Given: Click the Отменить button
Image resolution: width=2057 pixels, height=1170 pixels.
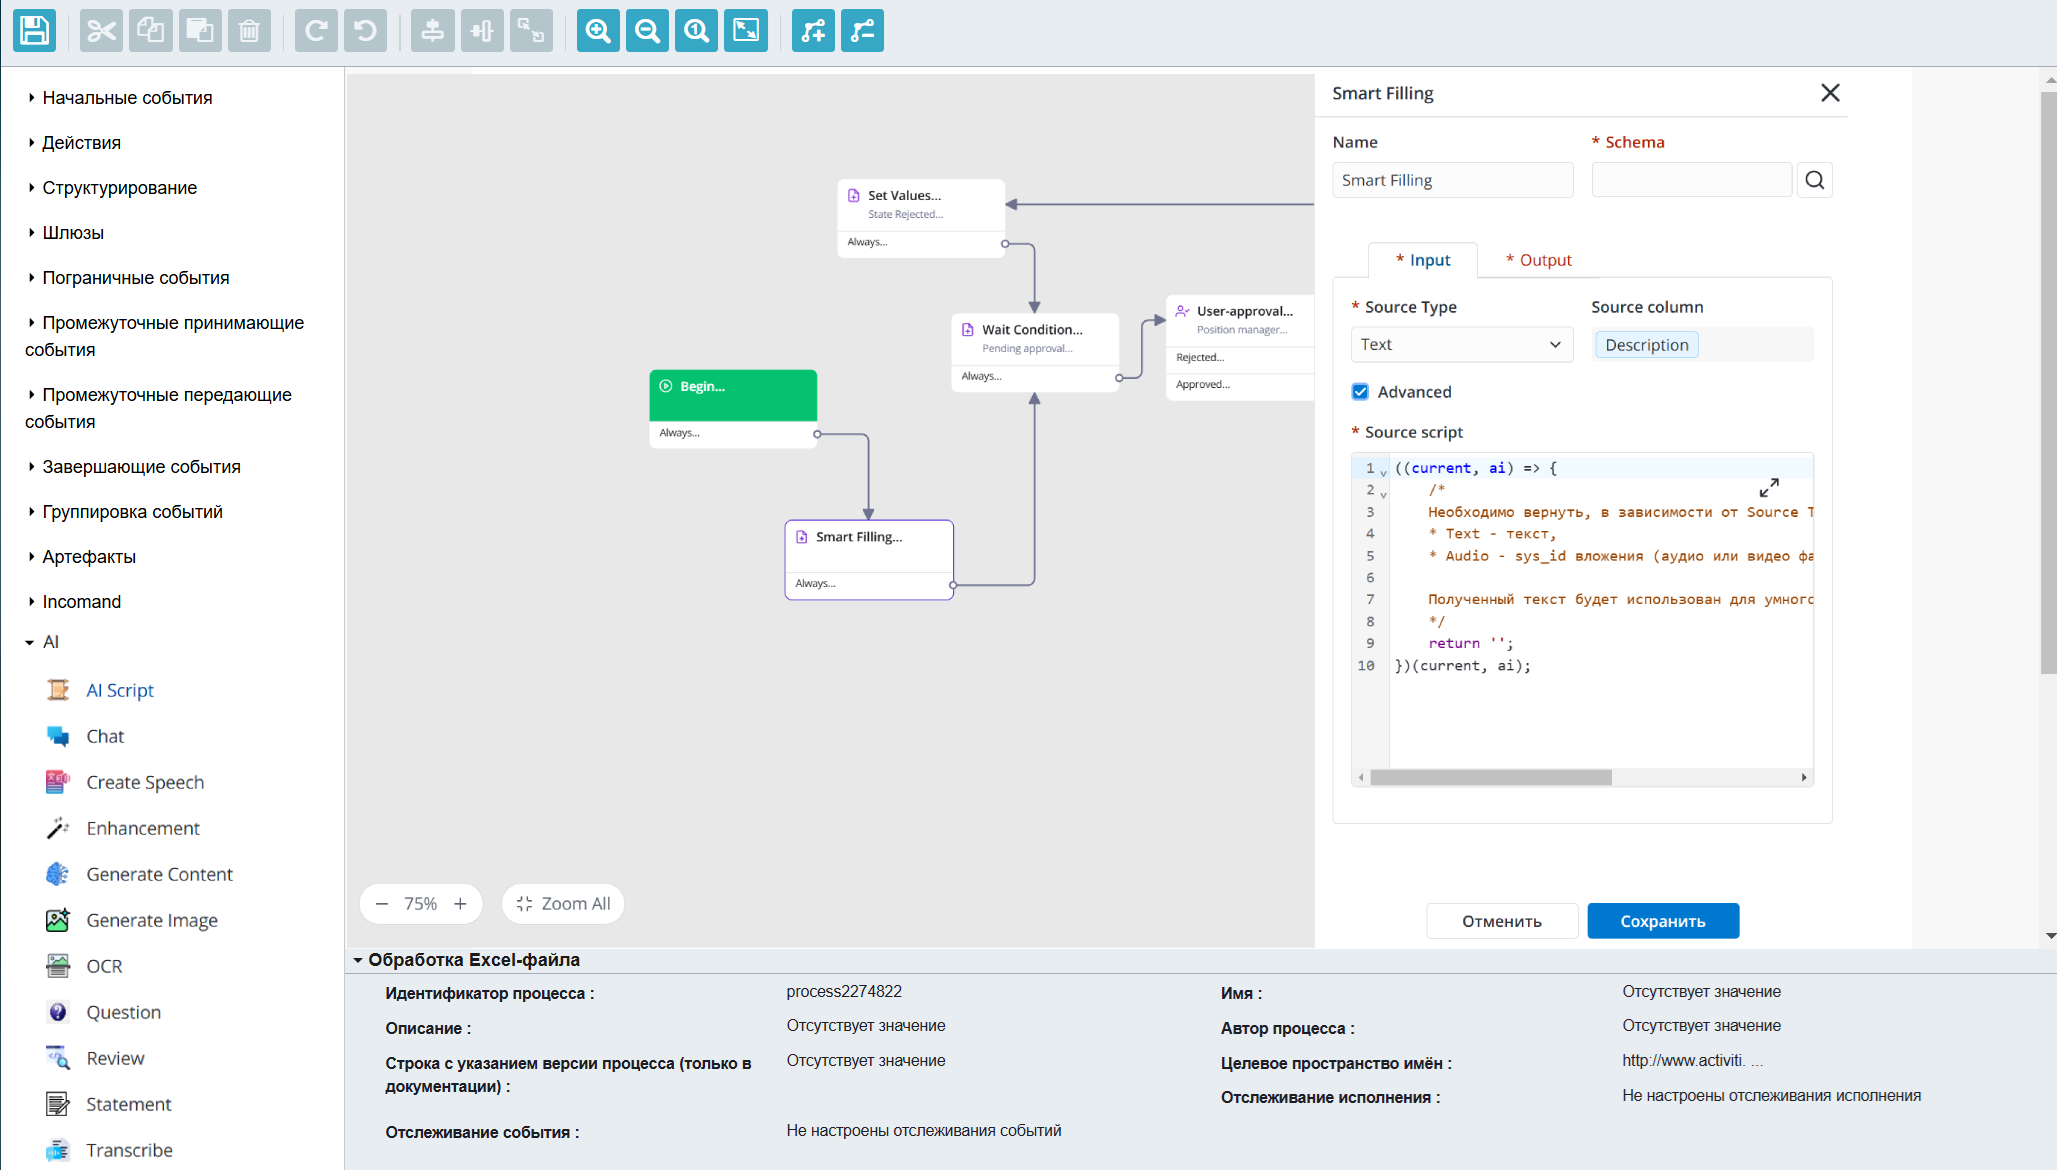Looking at the screenshot, I should [1501, 921].
